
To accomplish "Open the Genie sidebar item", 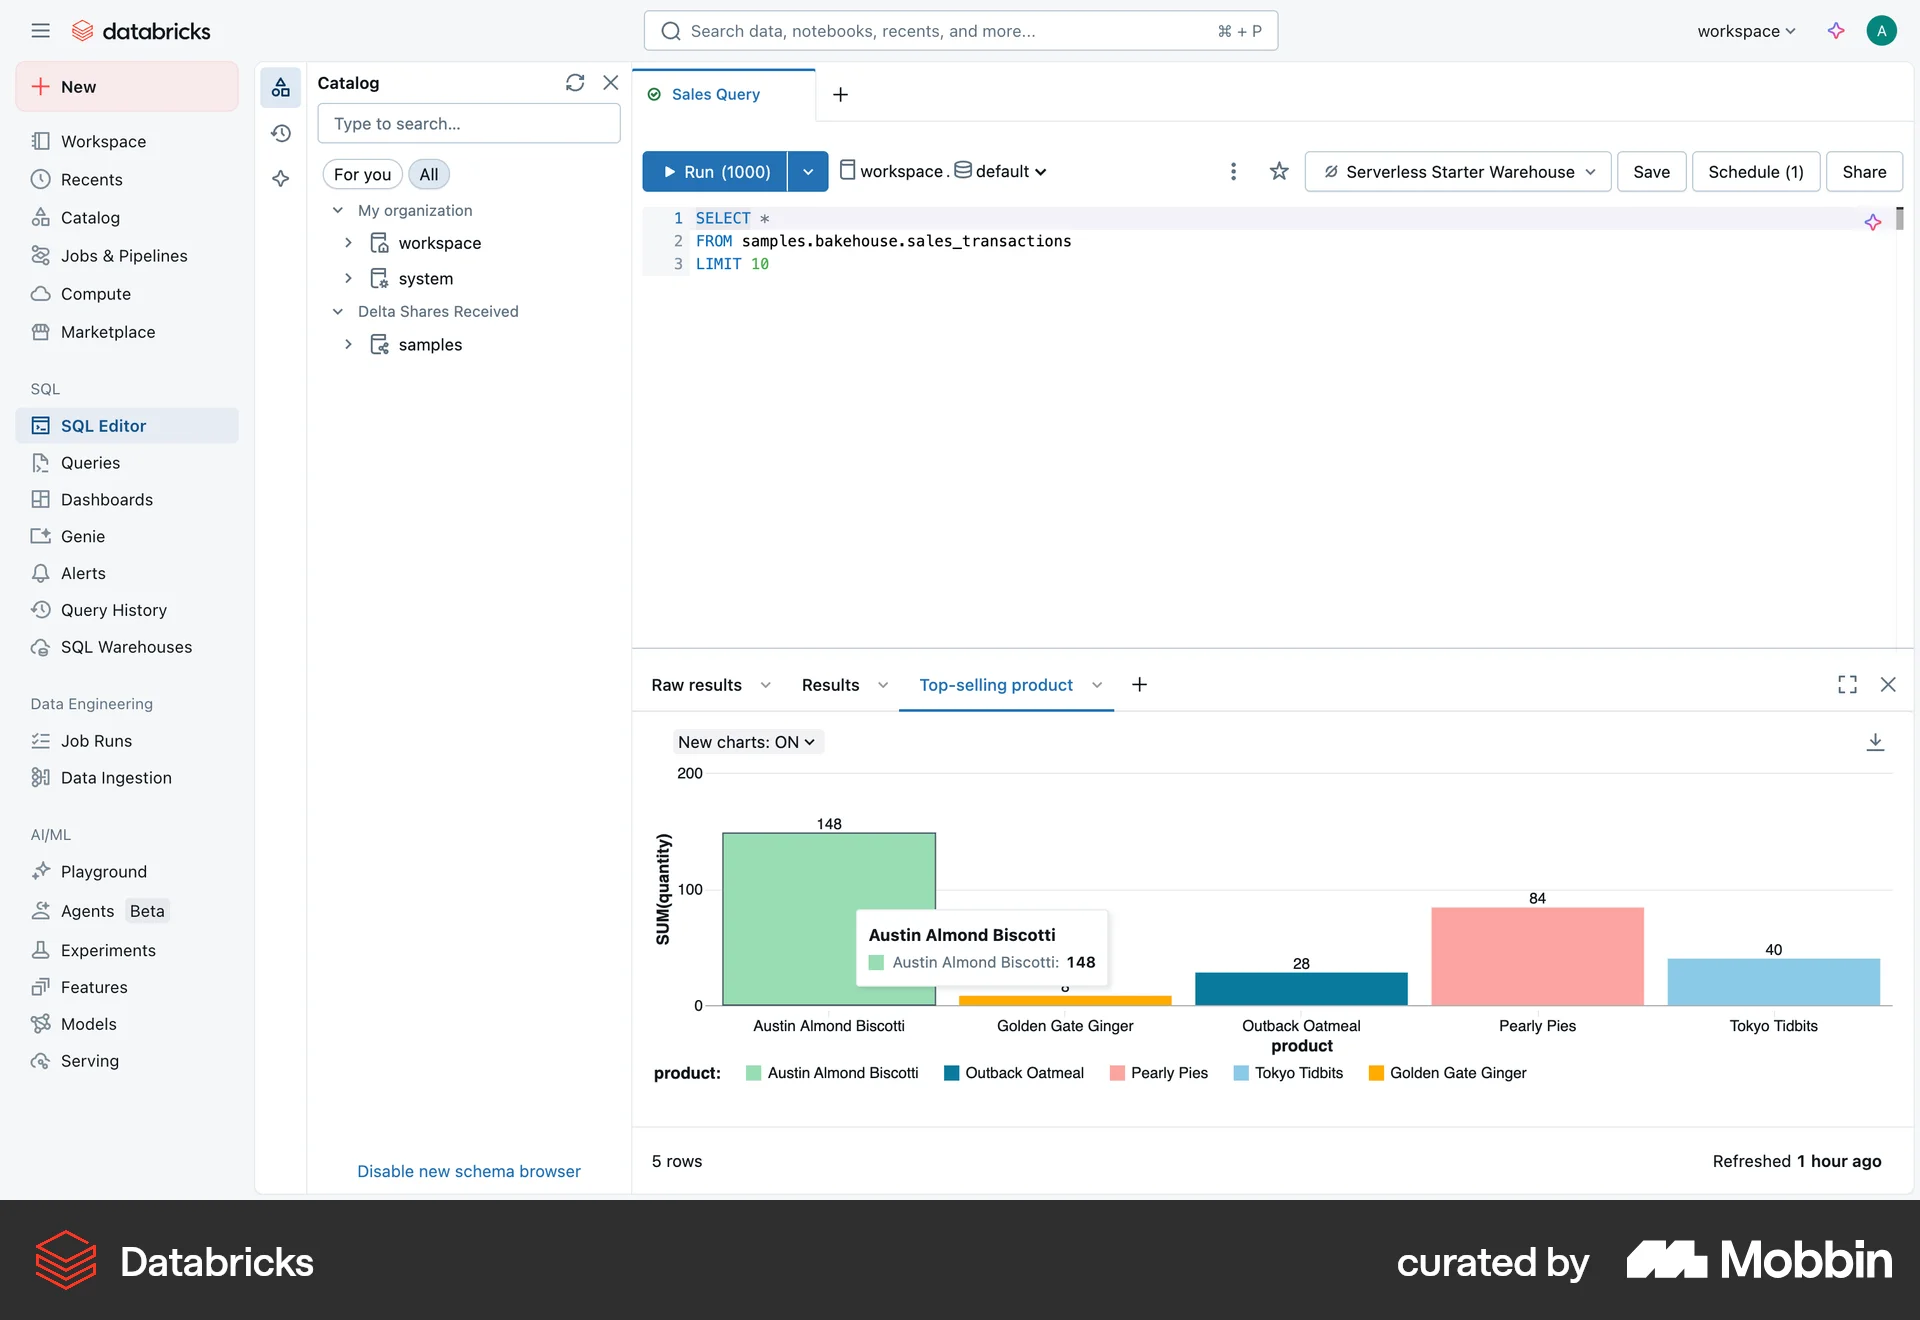I will 83,536.
